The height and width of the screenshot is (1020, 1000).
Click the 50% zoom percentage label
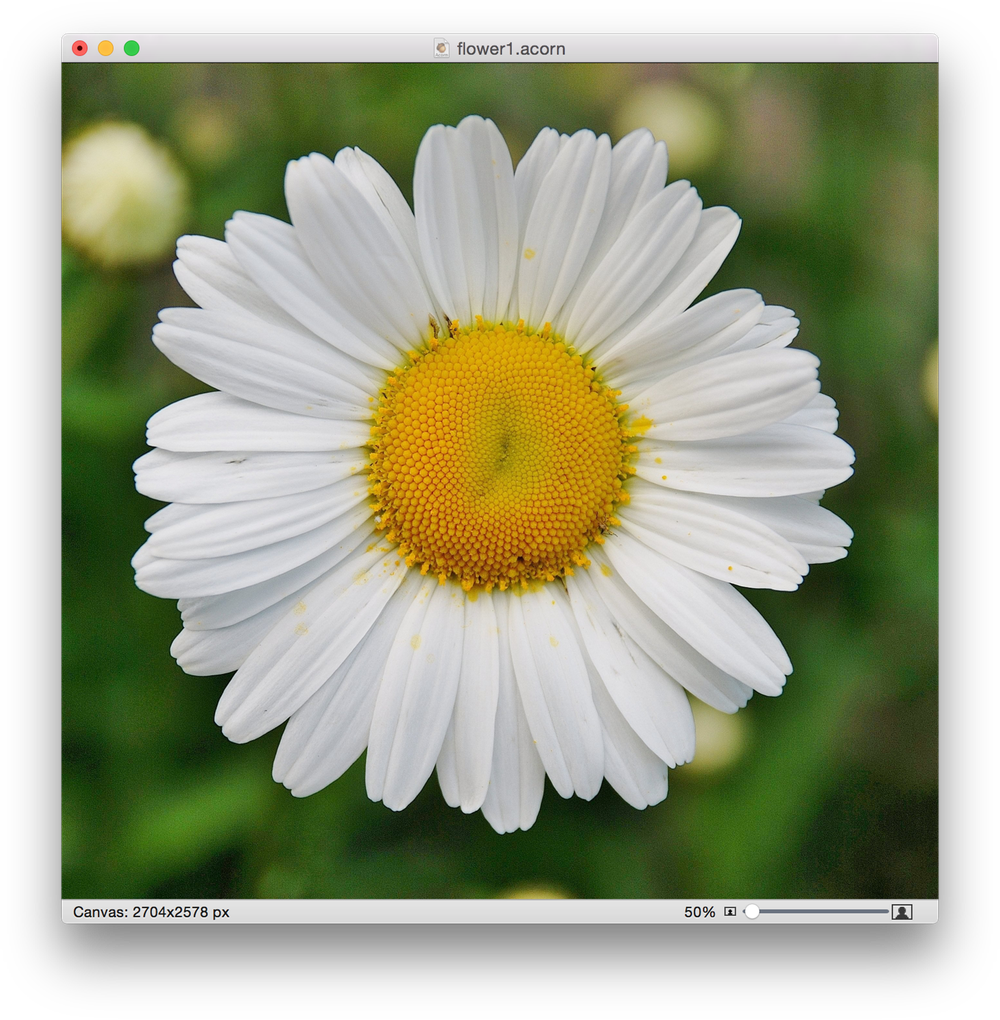tap(699, 912)
